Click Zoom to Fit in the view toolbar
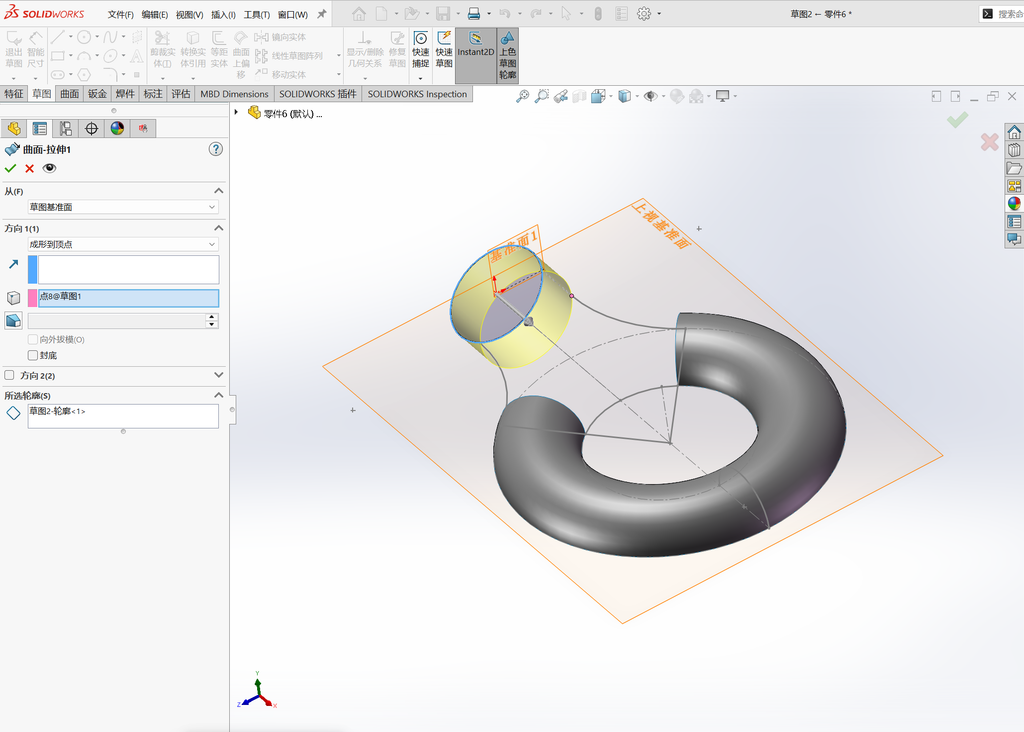Viewport: 1024px width, 732px height. (x=522, y=97)
